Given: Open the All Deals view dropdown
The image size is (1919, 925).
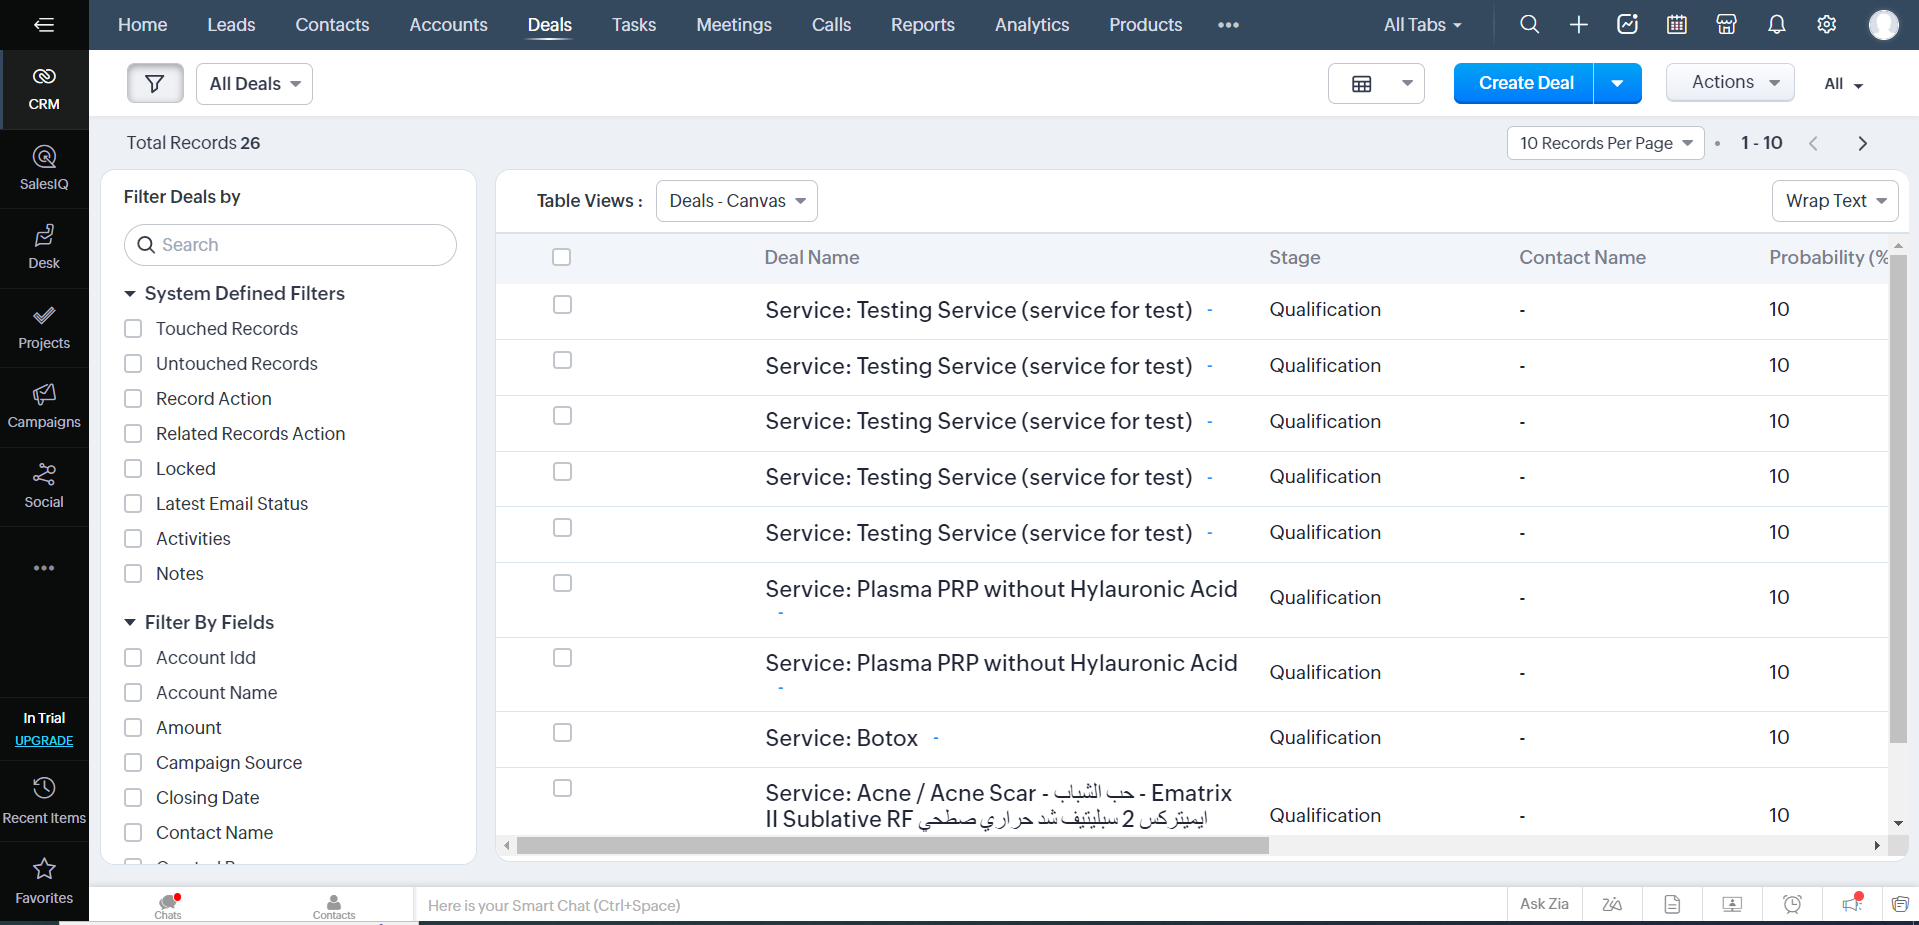Looking at the screenshot, I should coord(254,84).
